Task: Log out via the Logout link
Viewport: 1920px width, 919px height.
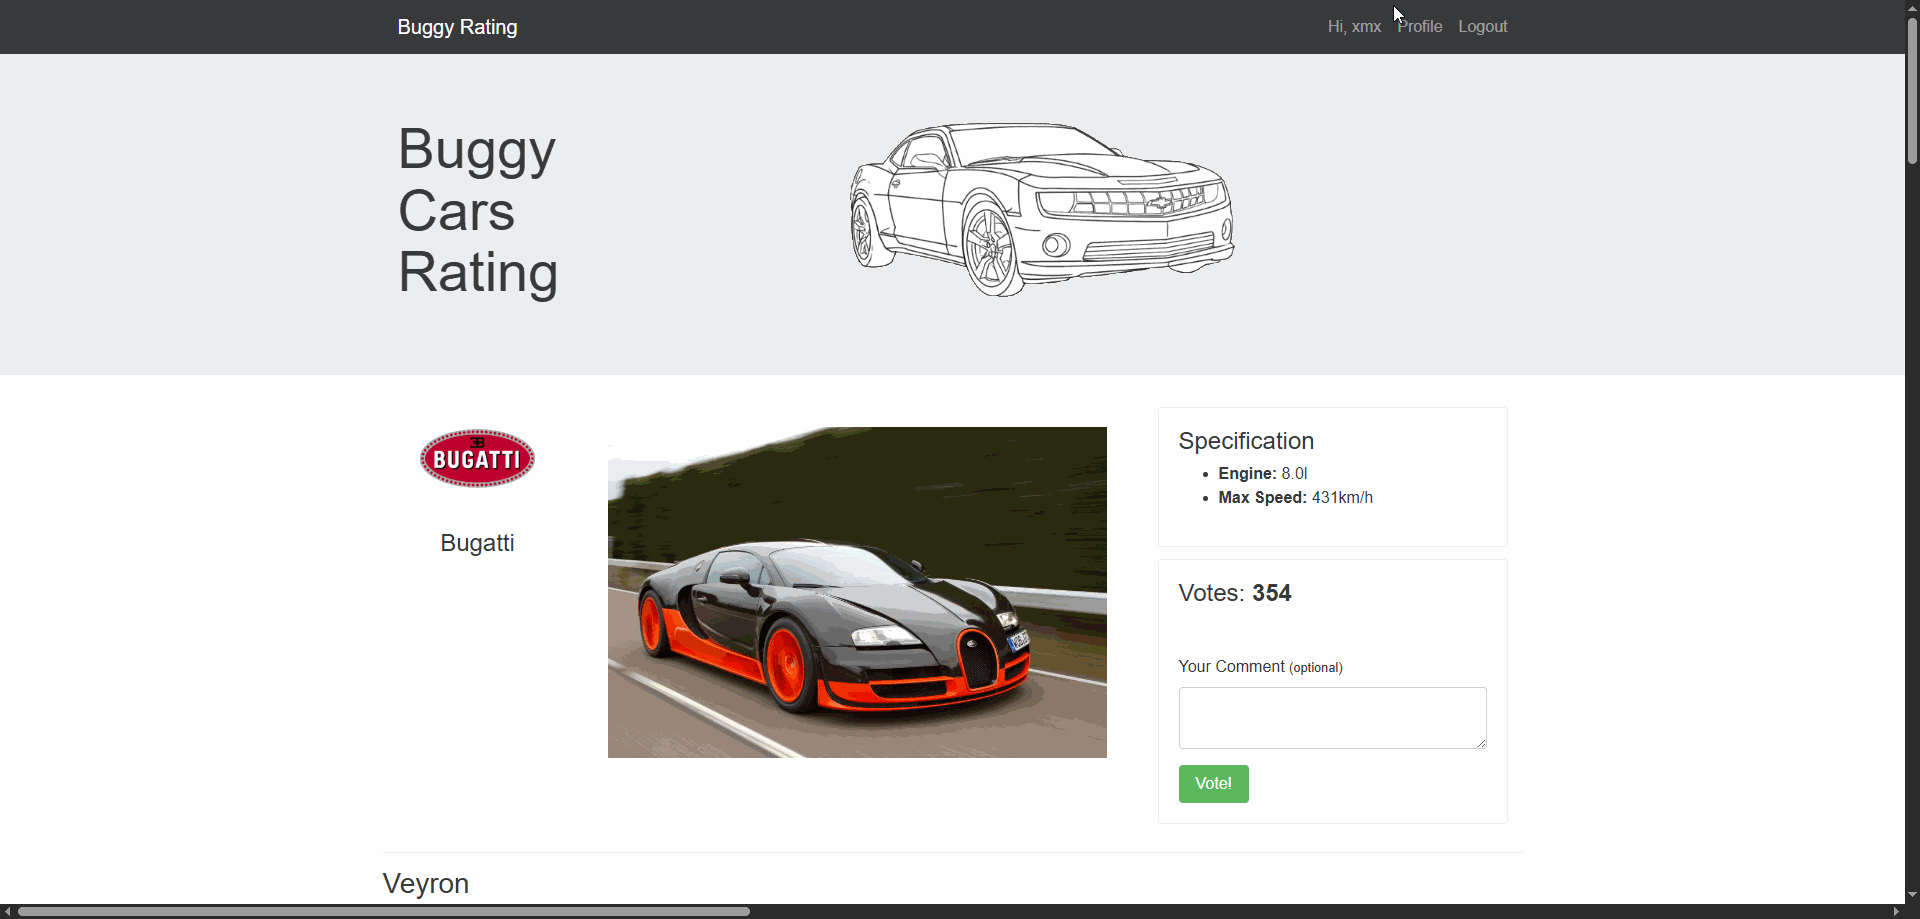Action: [1482, 27]
